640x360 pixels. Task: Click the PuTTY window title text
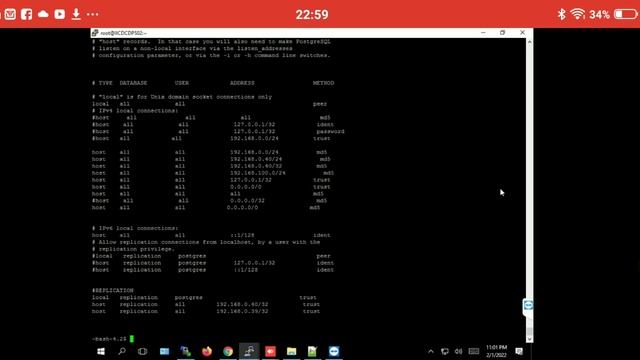click(123, 33)
